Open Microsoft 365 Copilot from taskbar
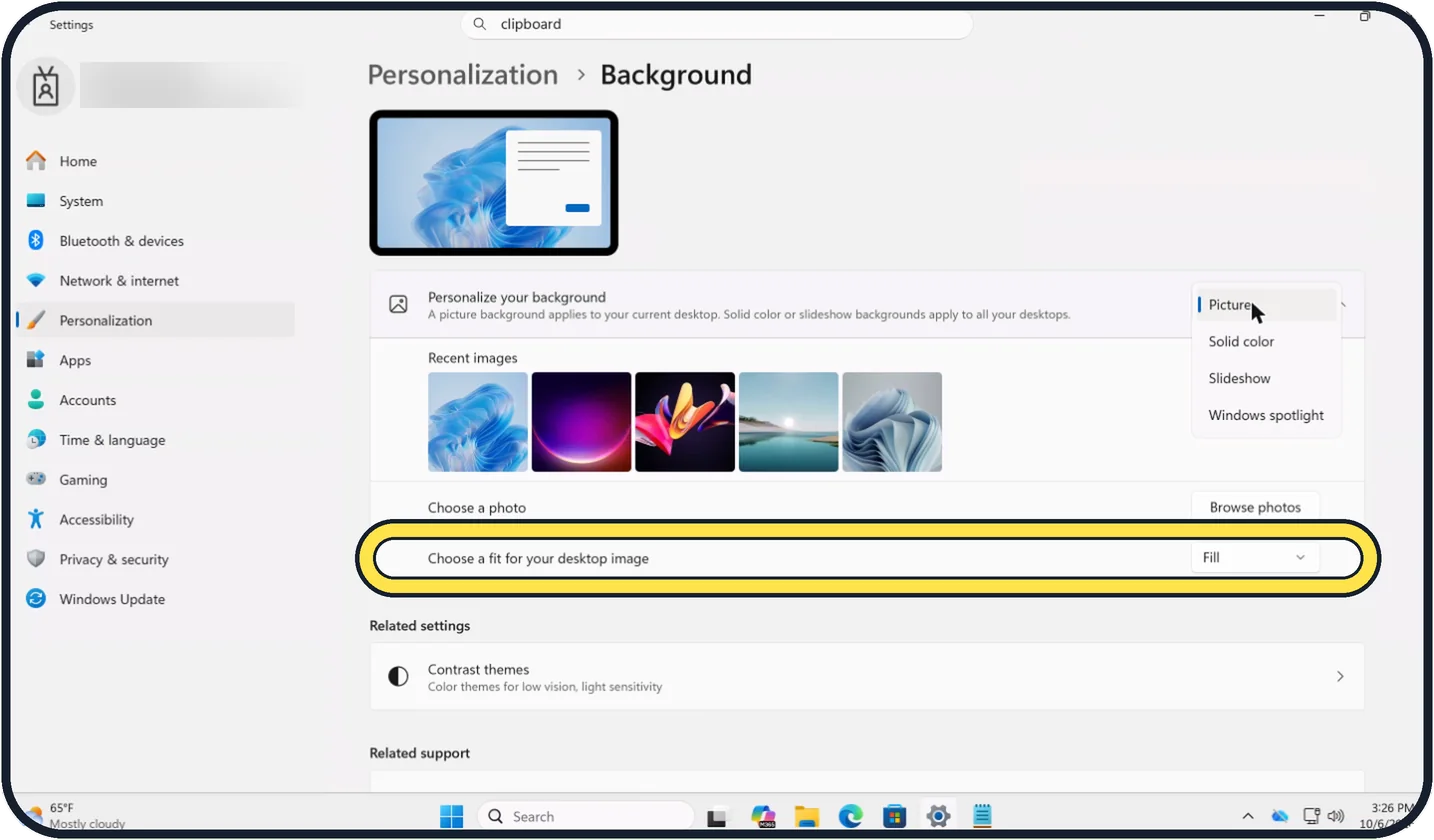 click(x=764, y=816)
